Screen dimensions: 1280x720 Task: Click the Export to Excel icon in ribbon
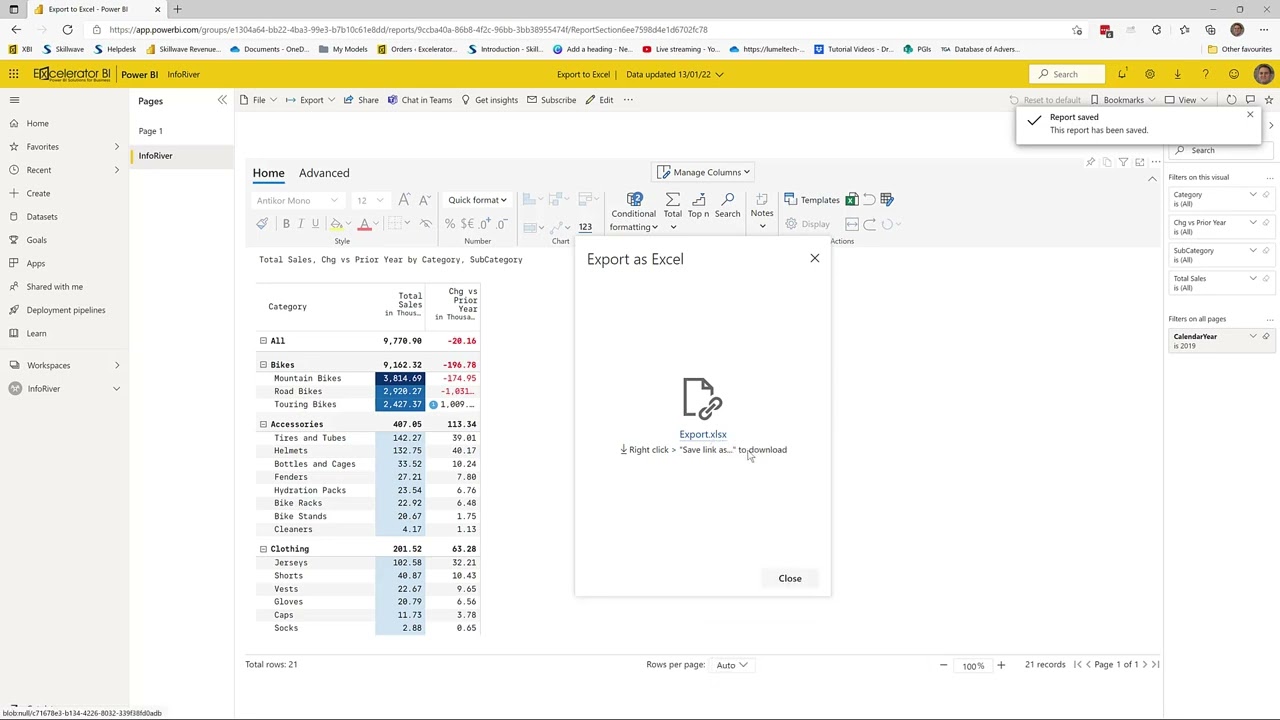pos(852,200)
